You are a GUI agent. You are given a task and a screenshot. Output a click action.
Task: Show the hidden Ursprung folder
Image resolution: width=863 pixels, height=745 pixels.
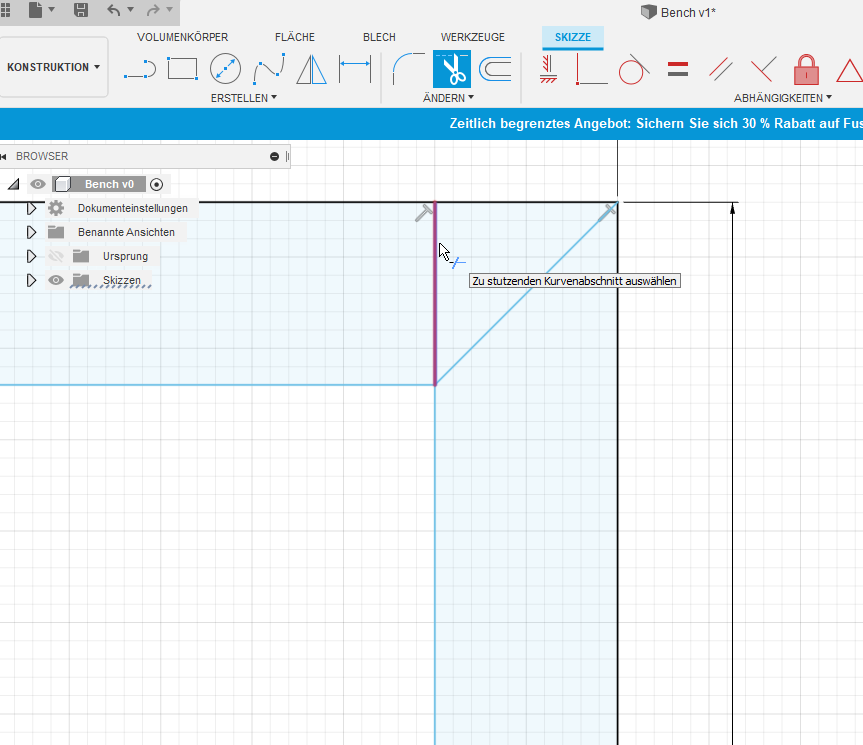point(56,256)
